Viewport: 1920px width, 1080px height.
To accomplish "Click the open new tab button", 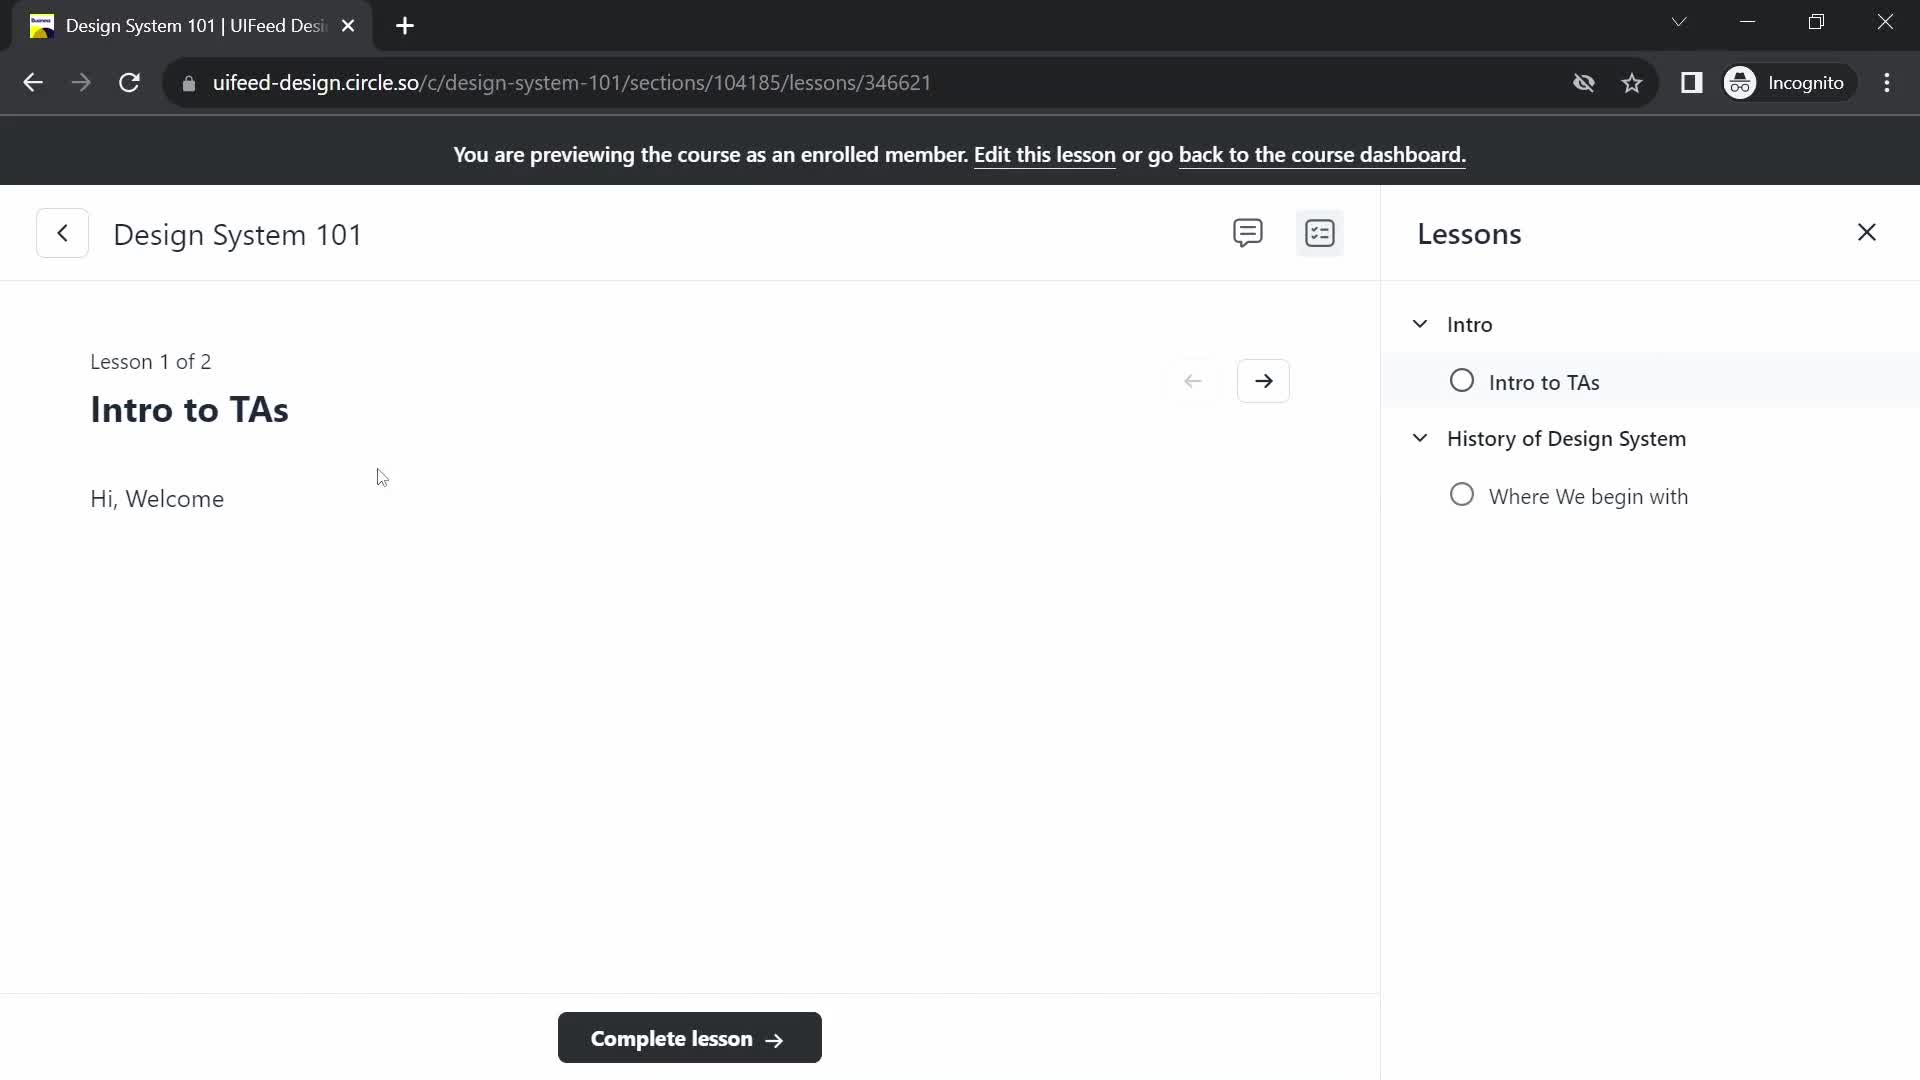I will [405, 26].
